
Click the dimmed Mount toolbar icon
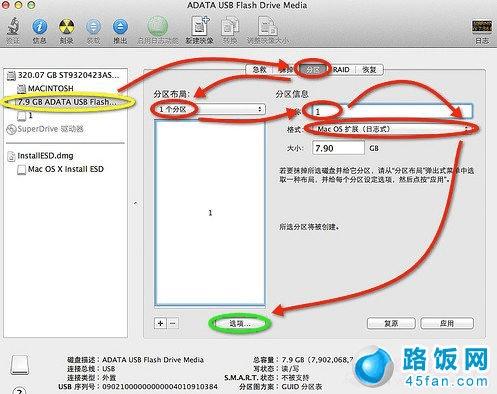[x=93, y=27]
